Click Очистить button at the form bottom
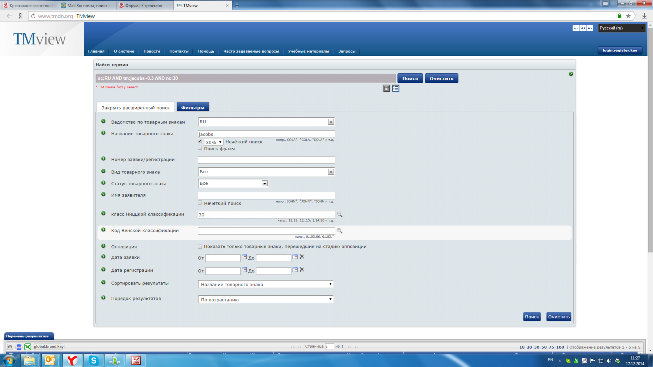Screen dimensions: 653x367 click(x=558, y=317)
